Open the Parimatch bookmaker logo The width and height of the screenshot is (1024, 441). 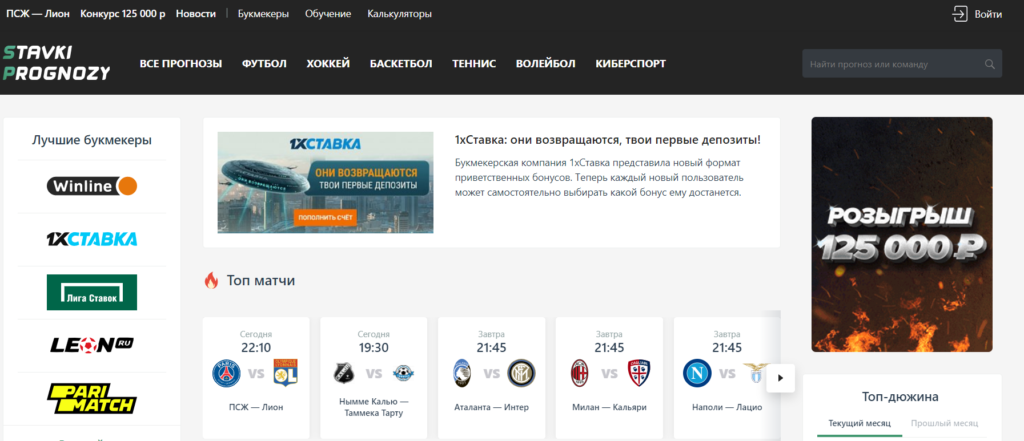92,398
